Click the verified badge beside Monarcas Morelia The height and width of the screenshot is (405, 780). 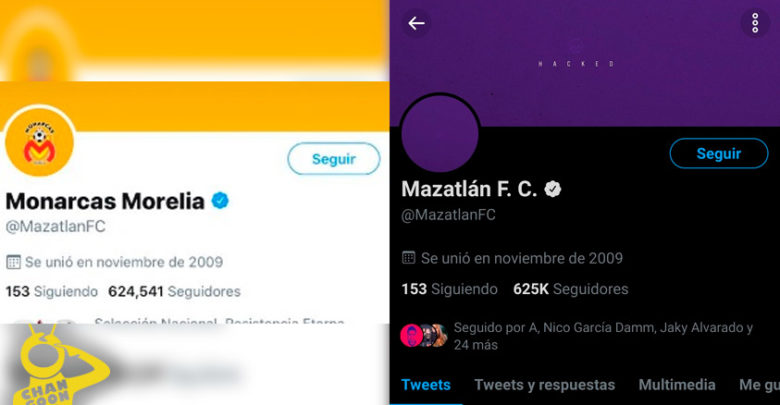pos(220,201)
